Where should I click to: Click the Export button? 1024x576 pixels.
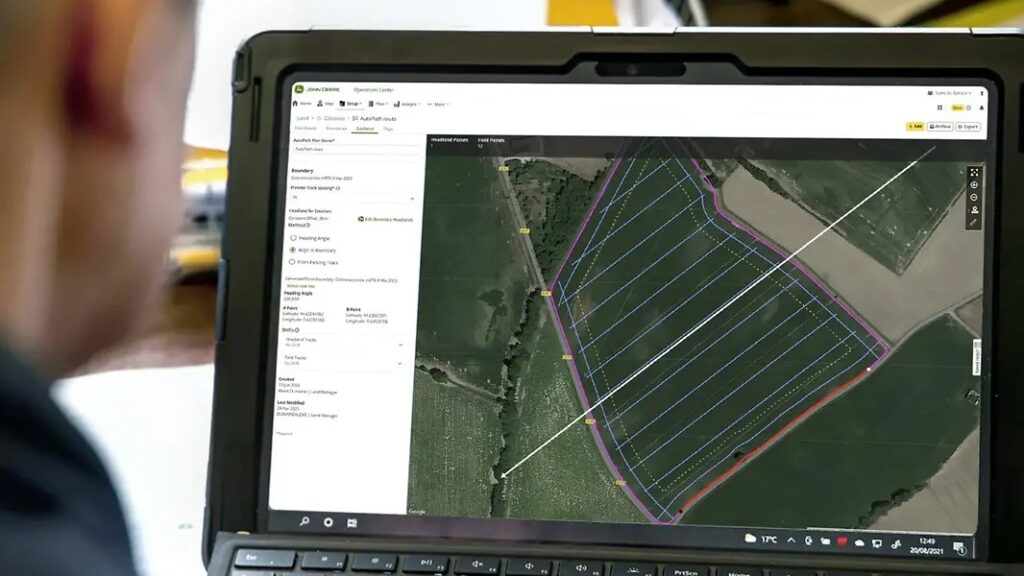coord(968,127)
